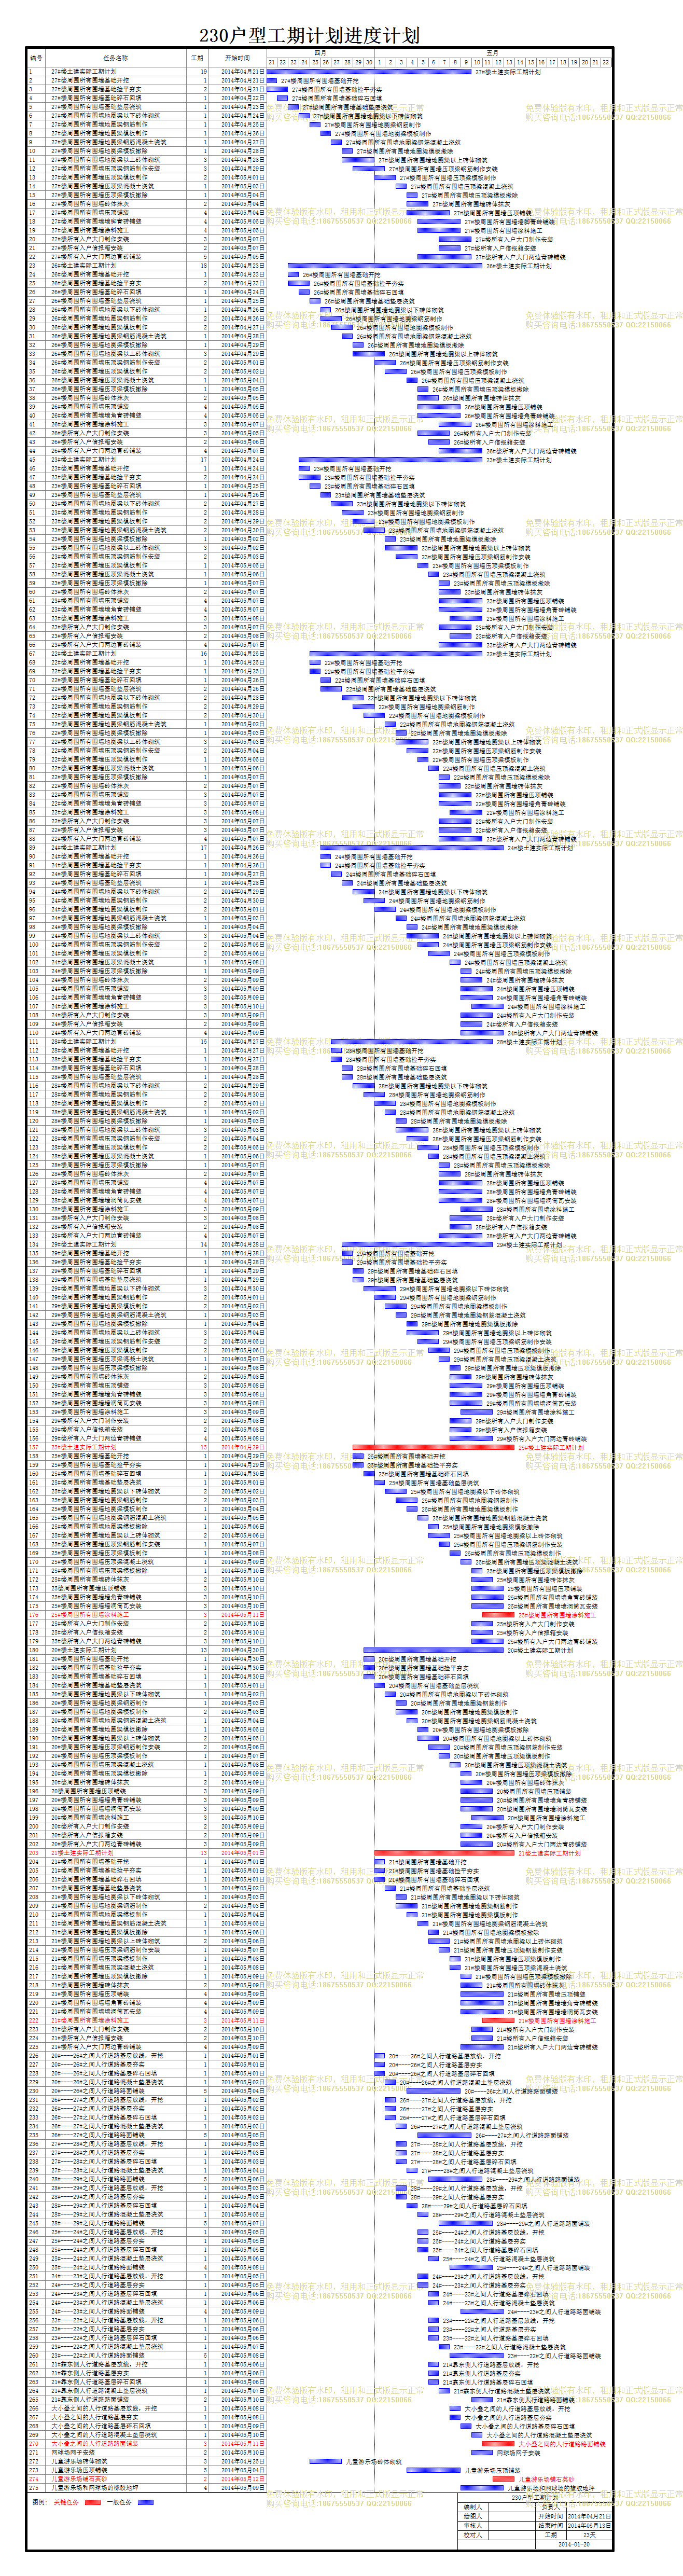Select the 任务名称 column header
The image size is (683, 2576).
click(116, 58)
